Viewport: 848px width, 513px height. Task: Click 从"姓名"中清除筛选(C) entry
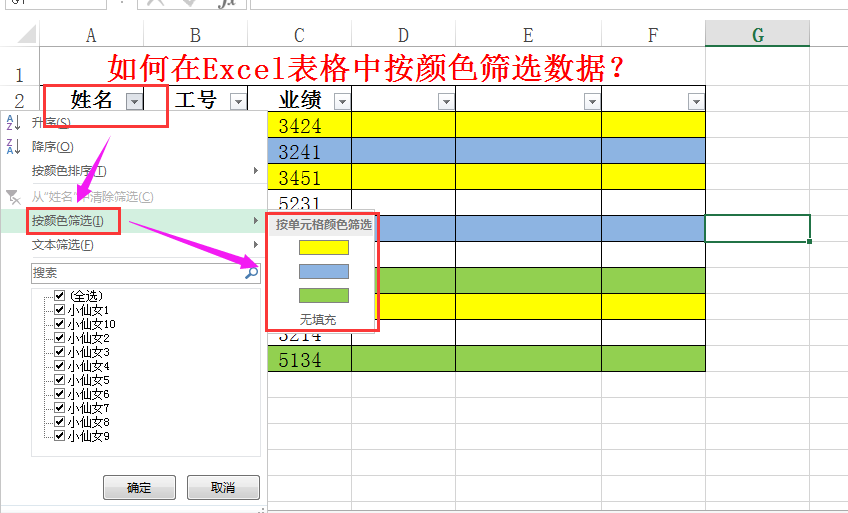click(134, 197)
